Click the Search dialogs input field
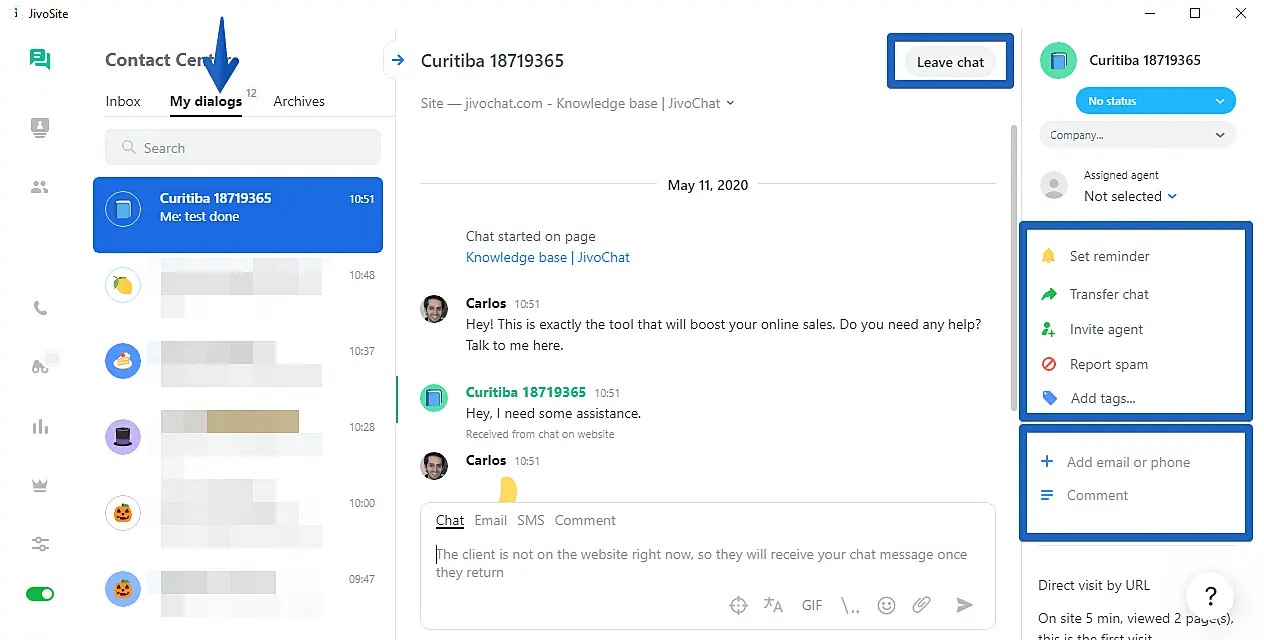Screen dimensions: 1264x640 [x=243, y=148]
